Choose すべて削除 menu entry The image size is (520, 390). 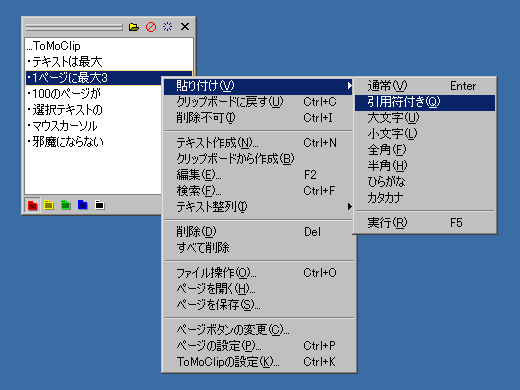[x=259, y=248]
